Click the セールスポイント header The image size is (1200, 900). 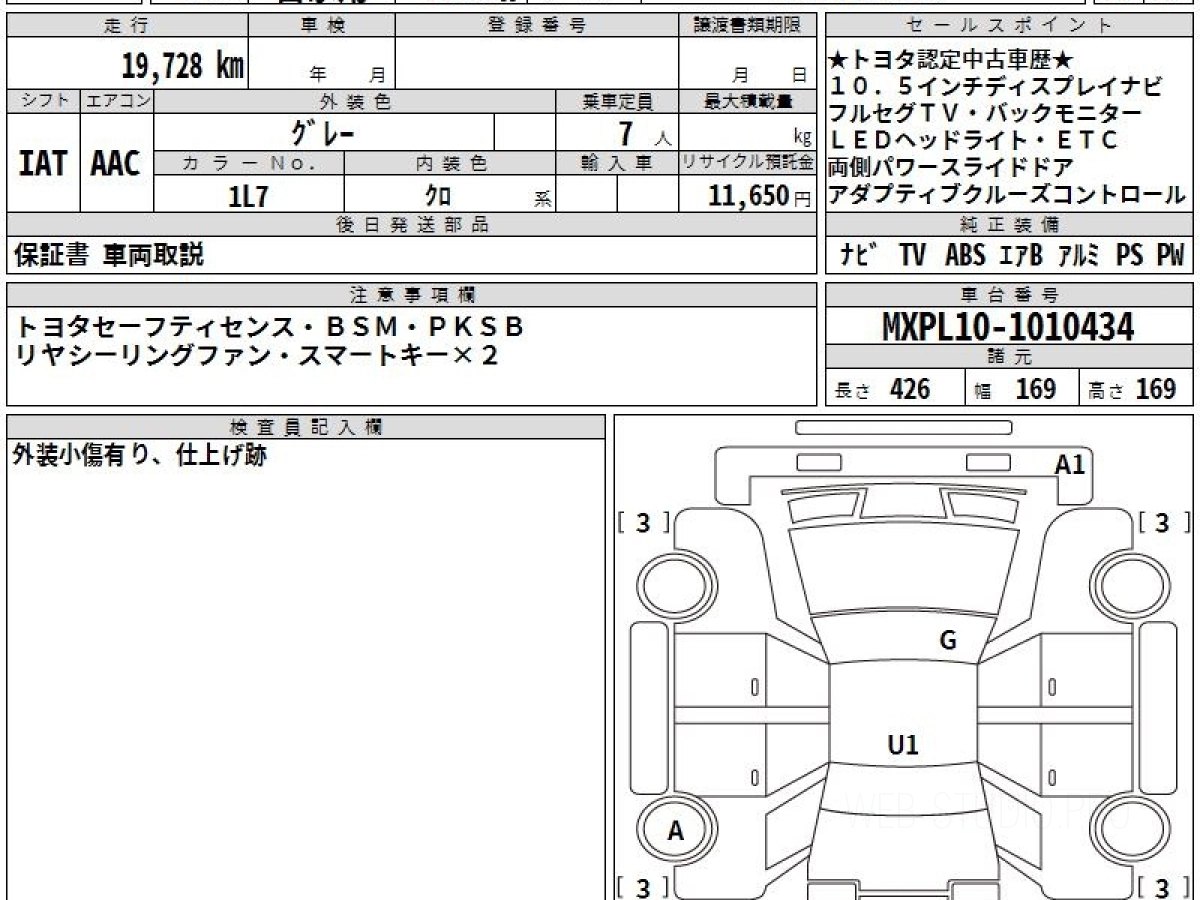(1009, 26)
